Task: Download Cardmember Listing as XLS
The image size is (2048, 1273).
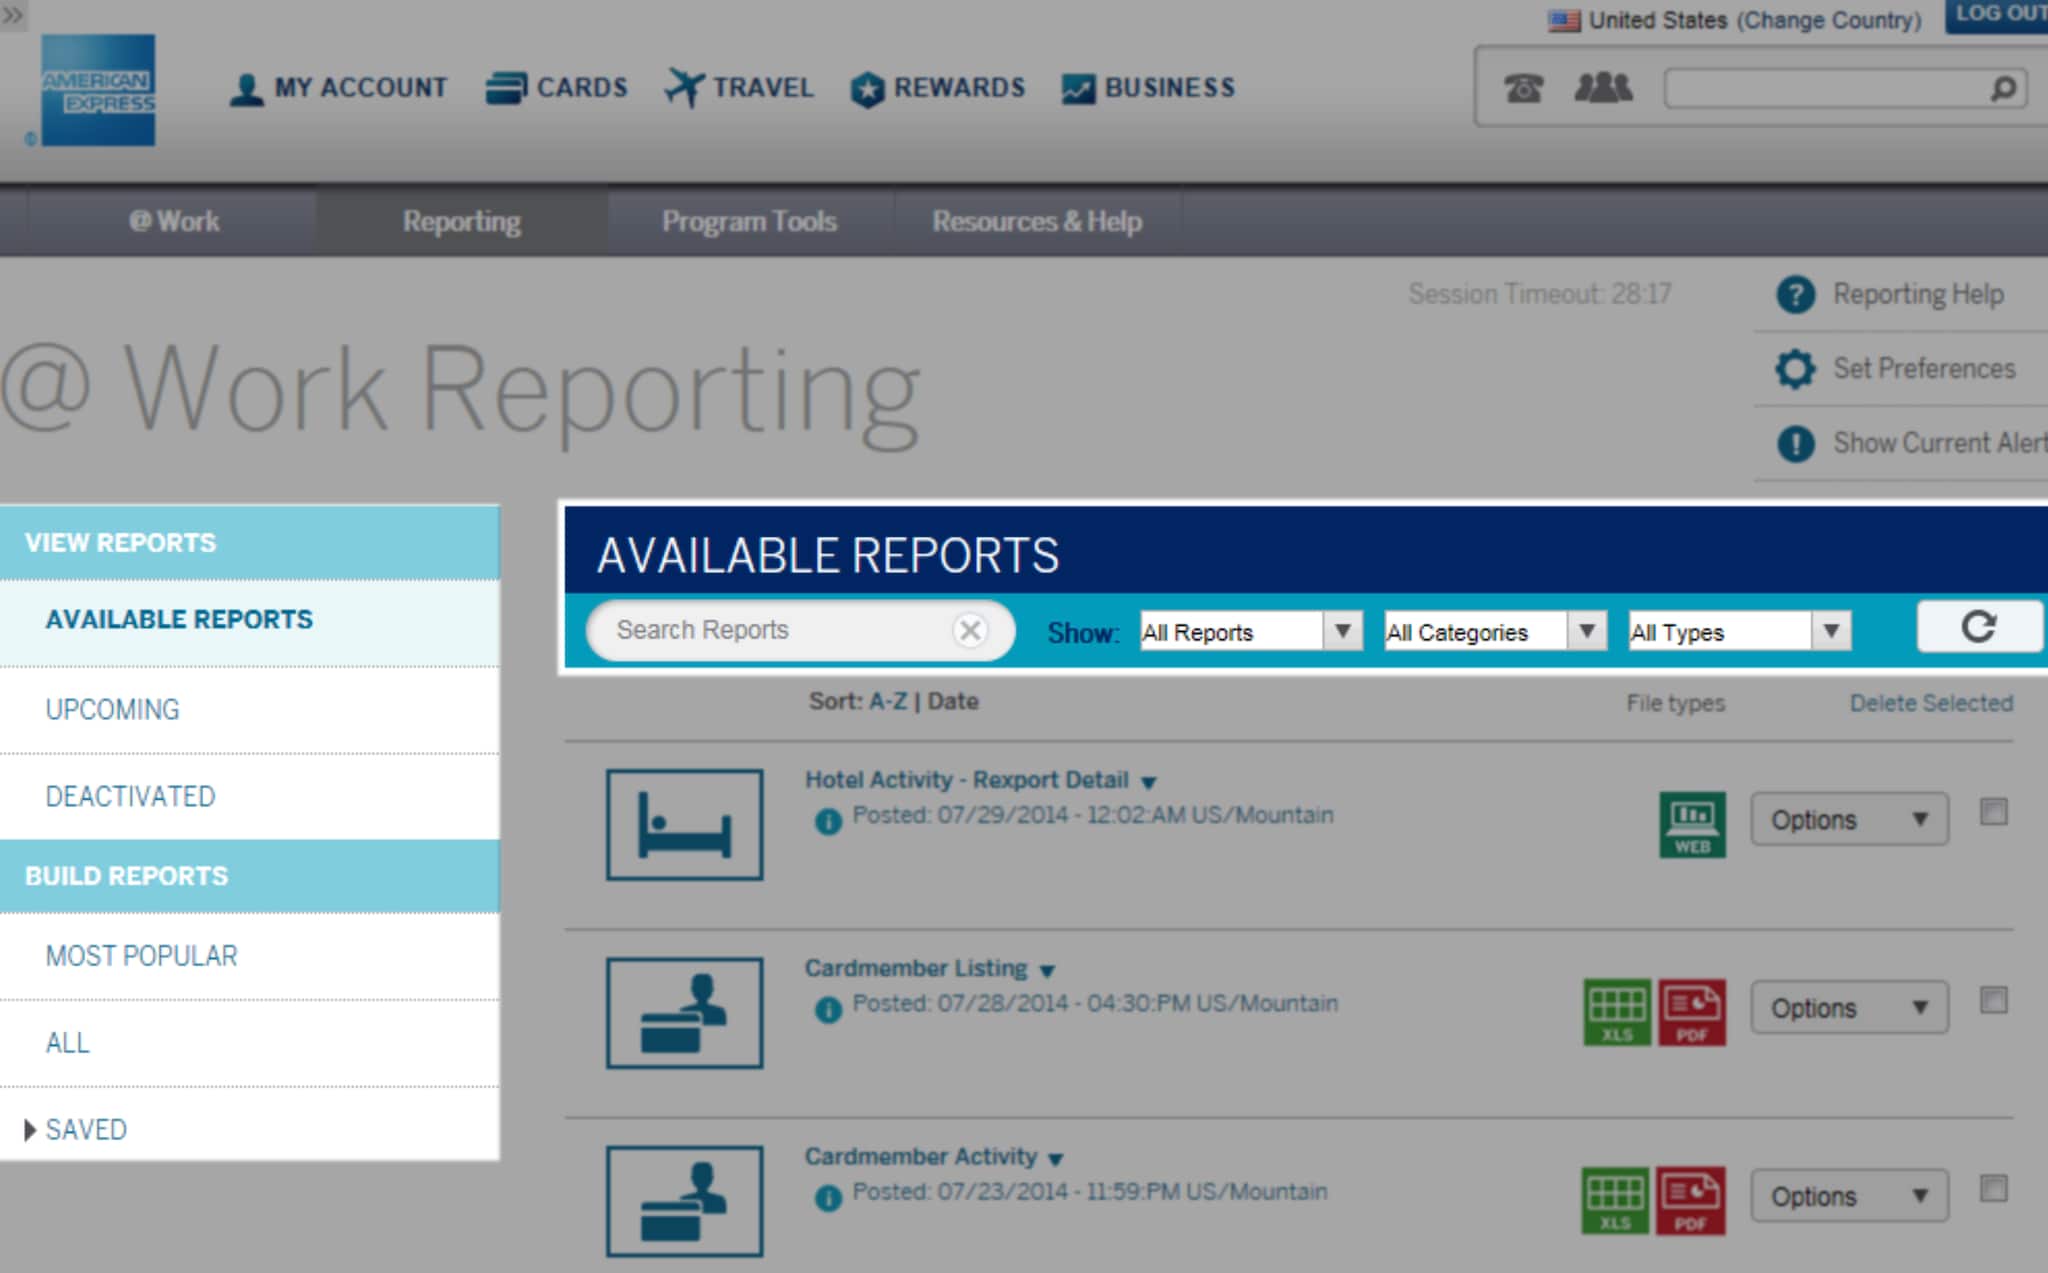Action: 1616,1012
